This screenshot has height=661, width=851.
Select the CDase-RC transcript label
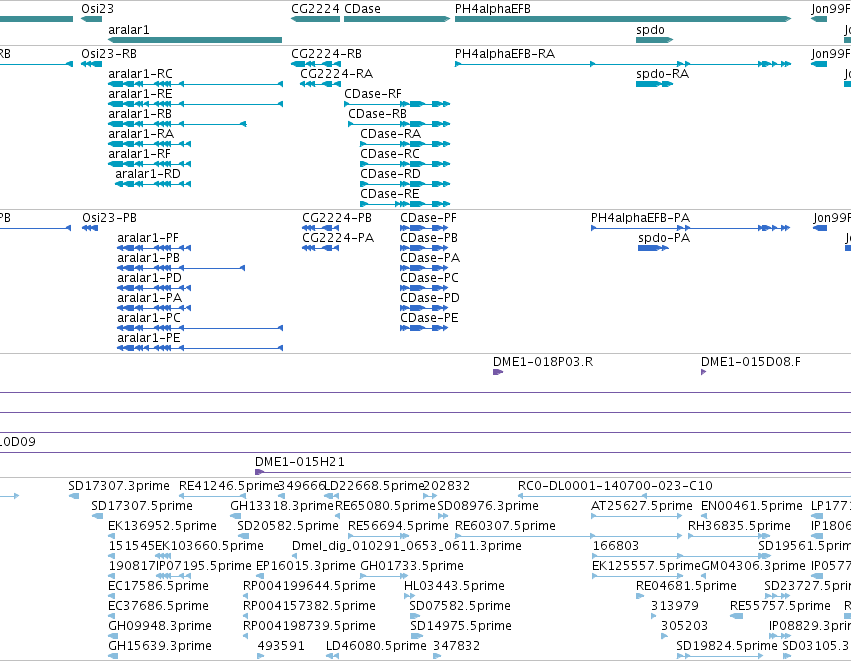coord(390,154)
